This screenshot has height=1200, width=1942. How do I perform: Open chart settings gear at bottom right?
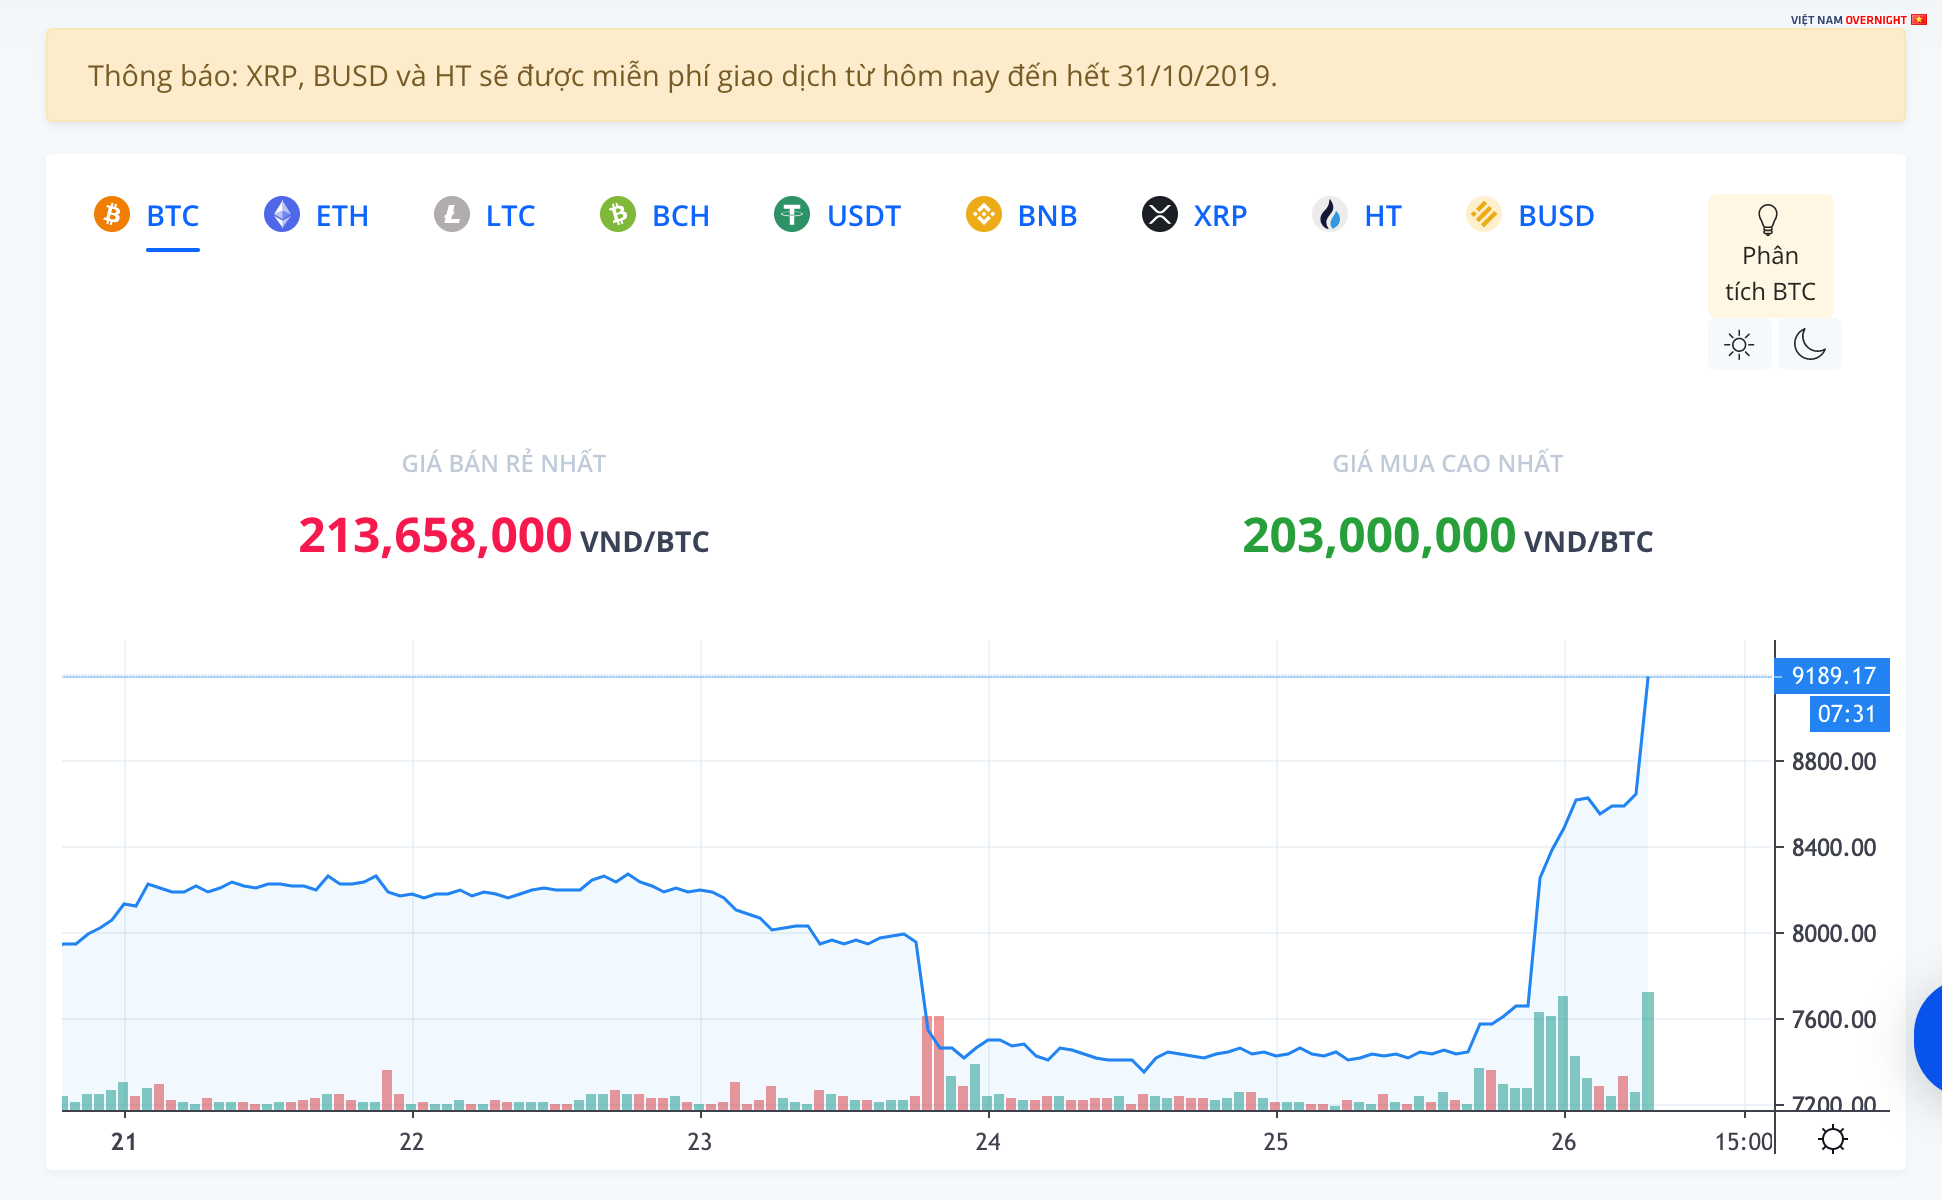(x=1832, y=1139)
